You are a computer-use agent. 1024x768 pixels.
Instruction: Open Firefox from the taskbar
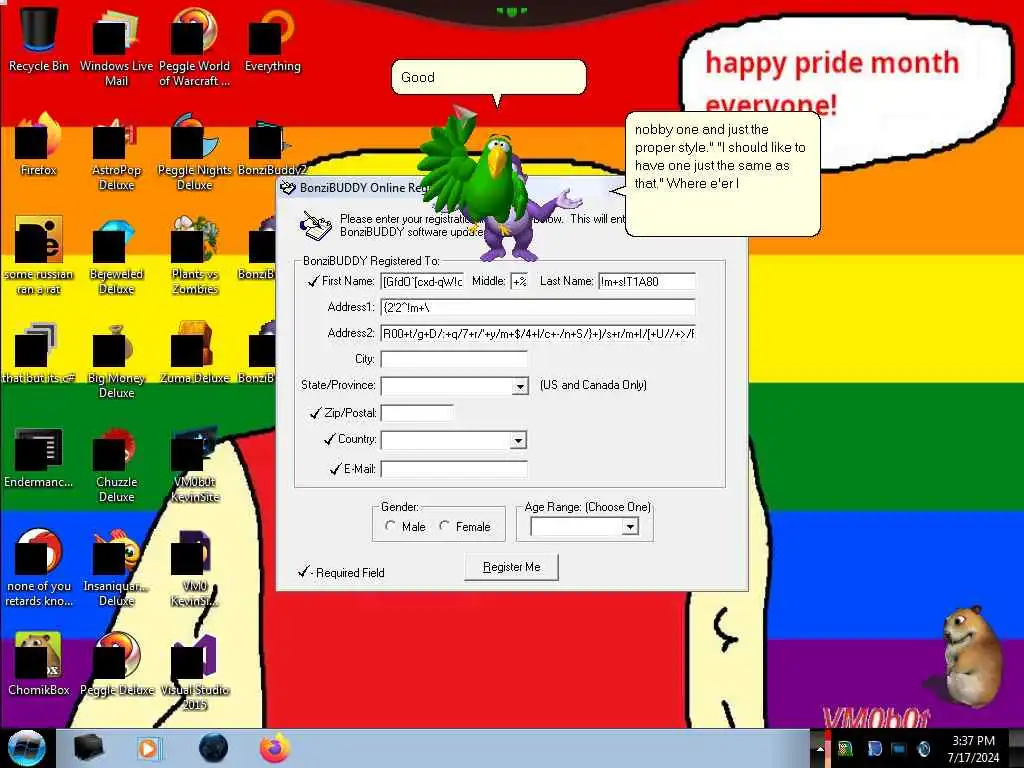click(x=275, y=748)
